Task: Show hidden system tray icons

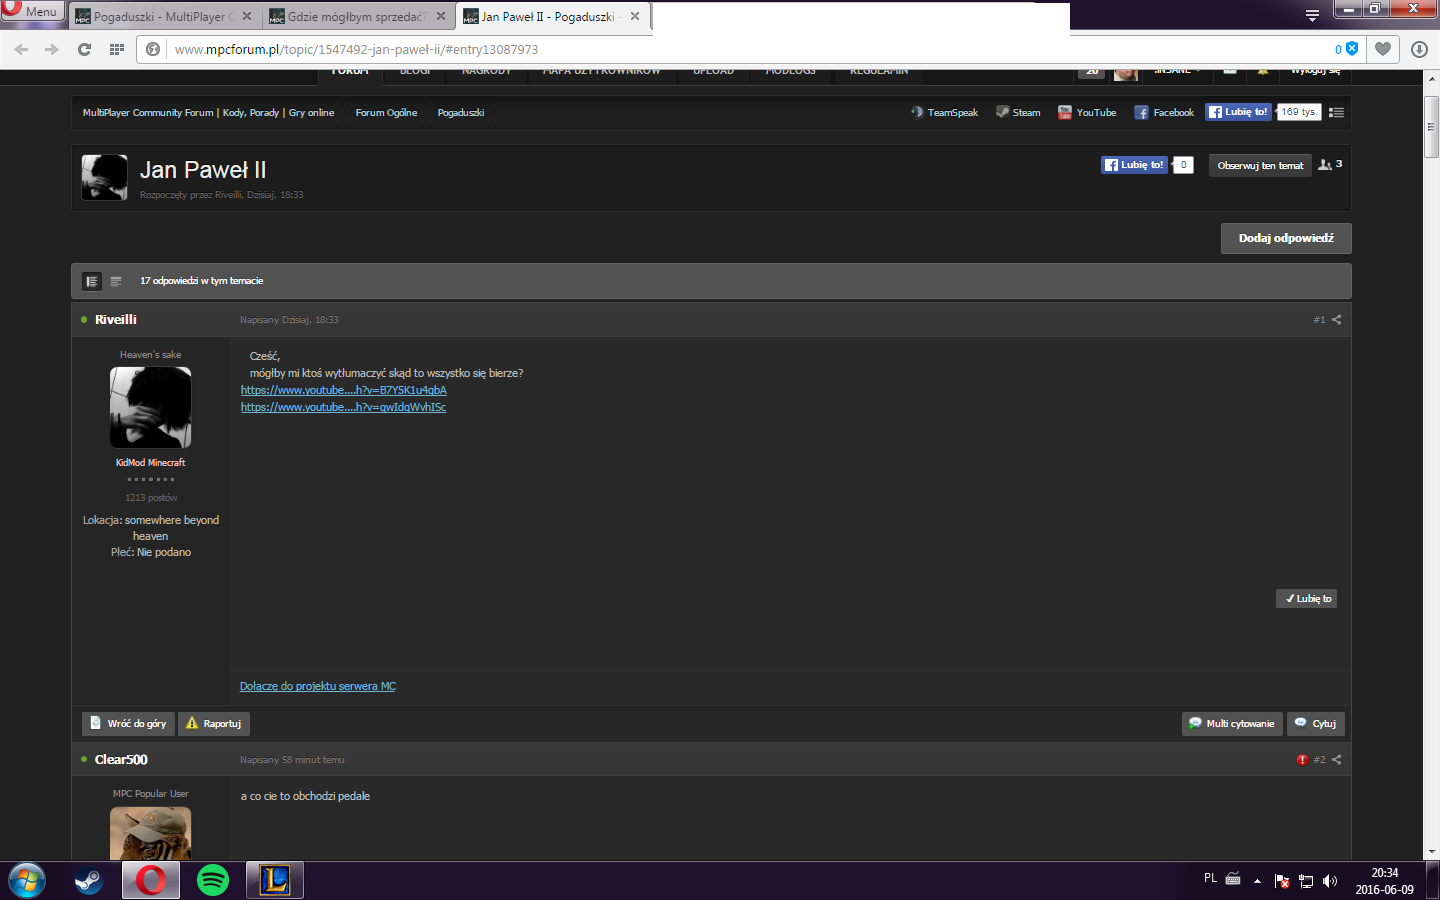Action: tap(1257, 881)
